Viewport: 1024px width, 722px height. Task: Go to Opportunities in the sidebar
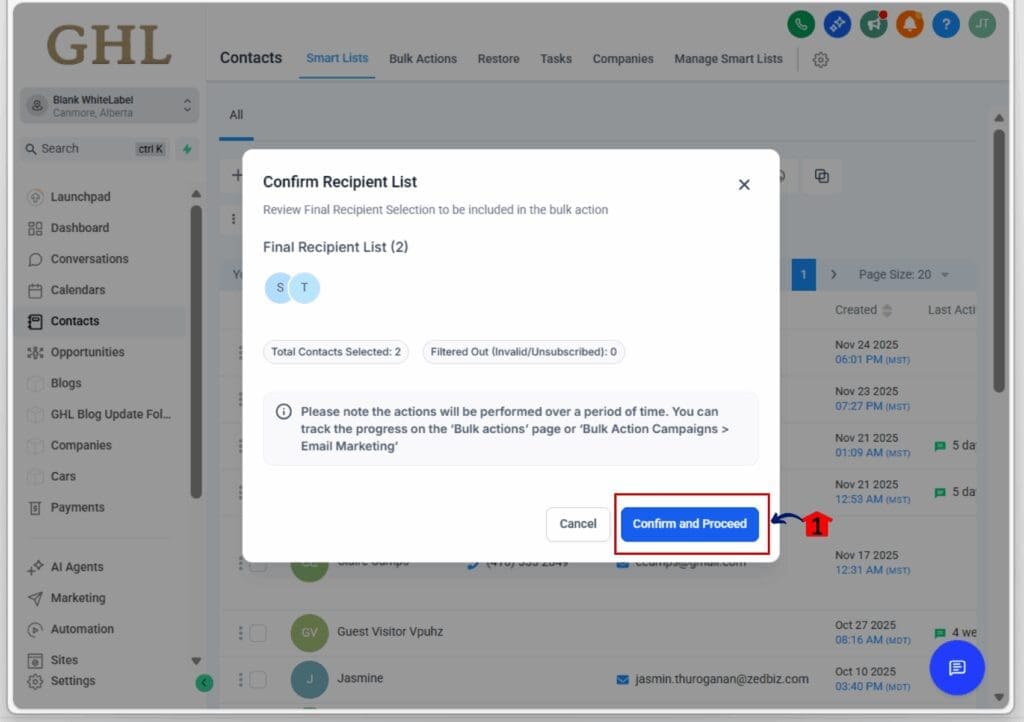(88, 352)
